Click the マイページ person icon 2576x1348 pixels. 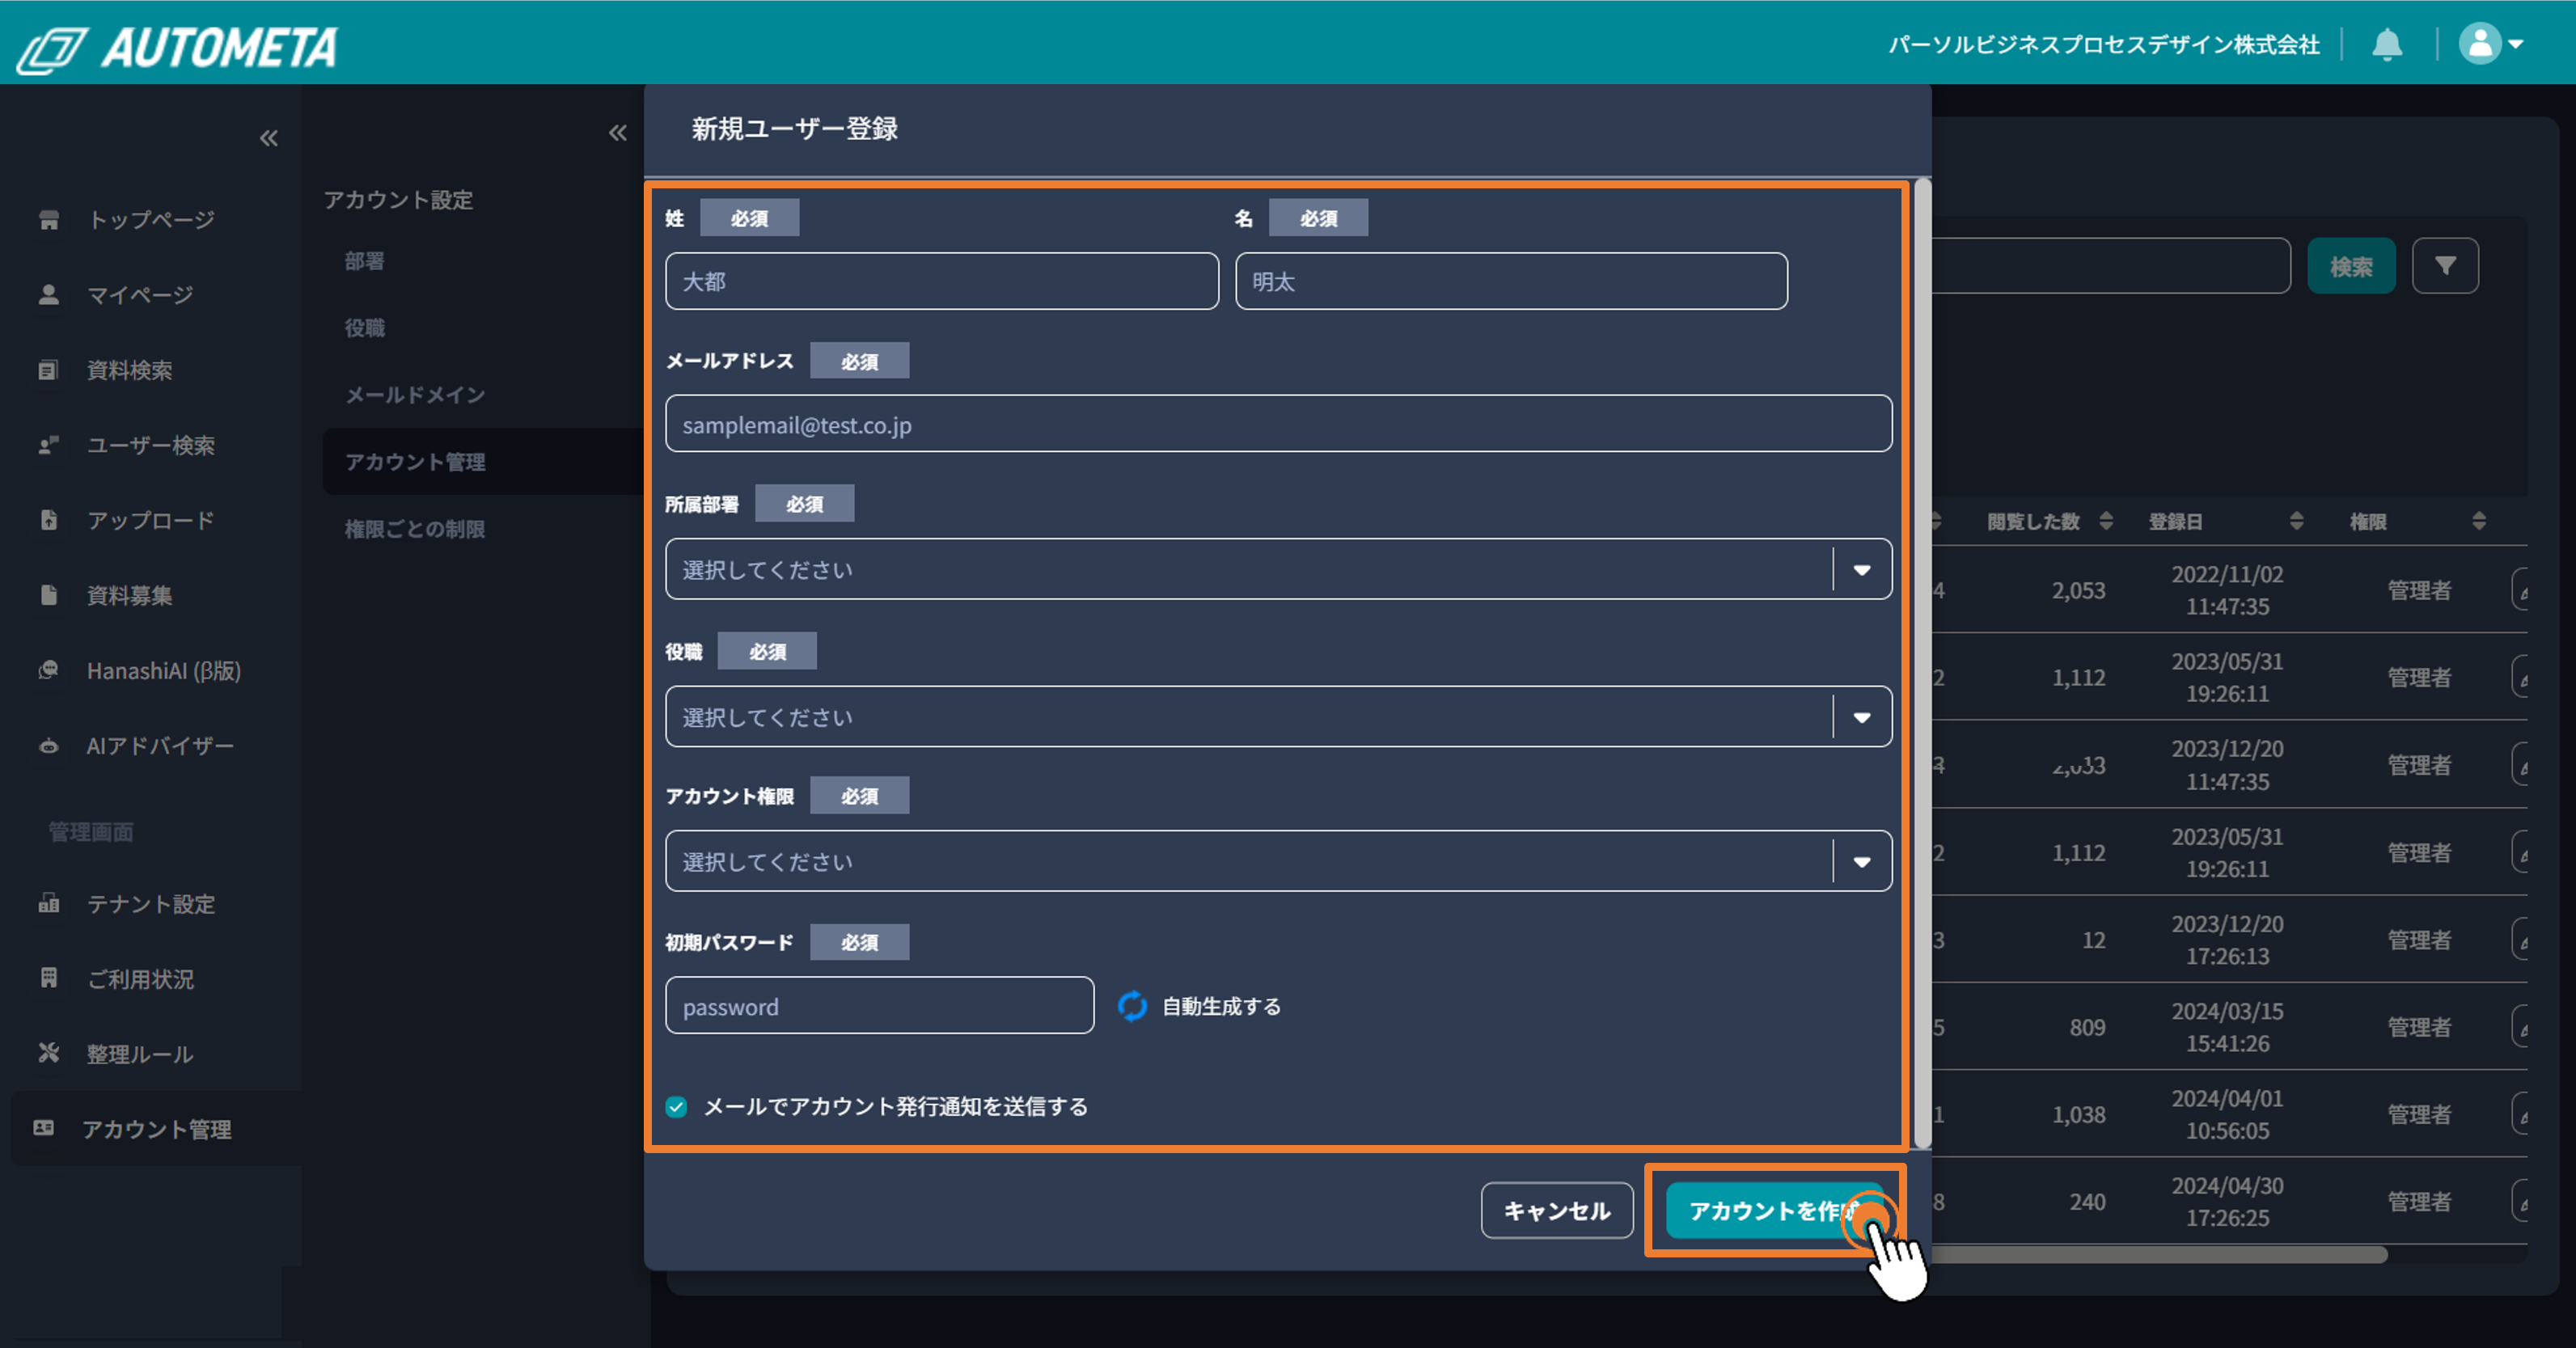click(48, 294)
